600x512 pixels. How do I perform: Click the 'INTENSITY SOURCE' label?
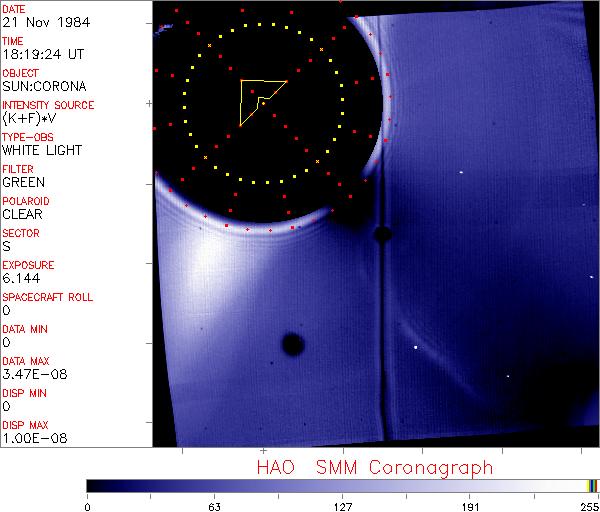(x=48, y=105)
